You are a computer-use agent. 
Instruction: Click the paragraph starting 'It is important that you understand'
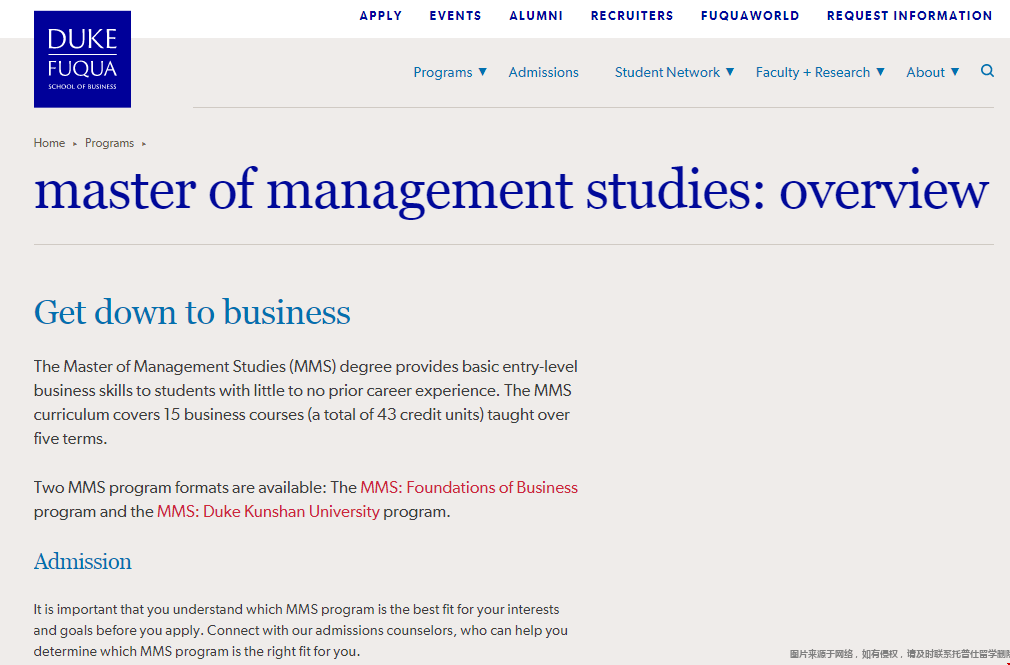(301, 630)
